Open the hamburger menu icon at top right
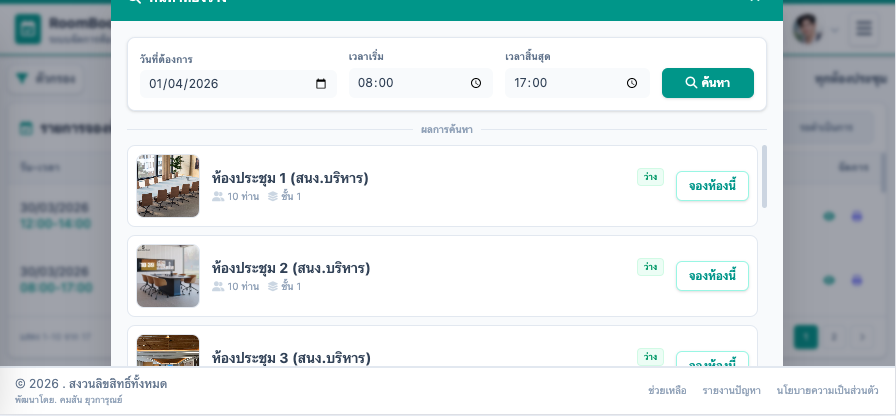896x416 pixels. pyautogui.click(x=863, y=29)
